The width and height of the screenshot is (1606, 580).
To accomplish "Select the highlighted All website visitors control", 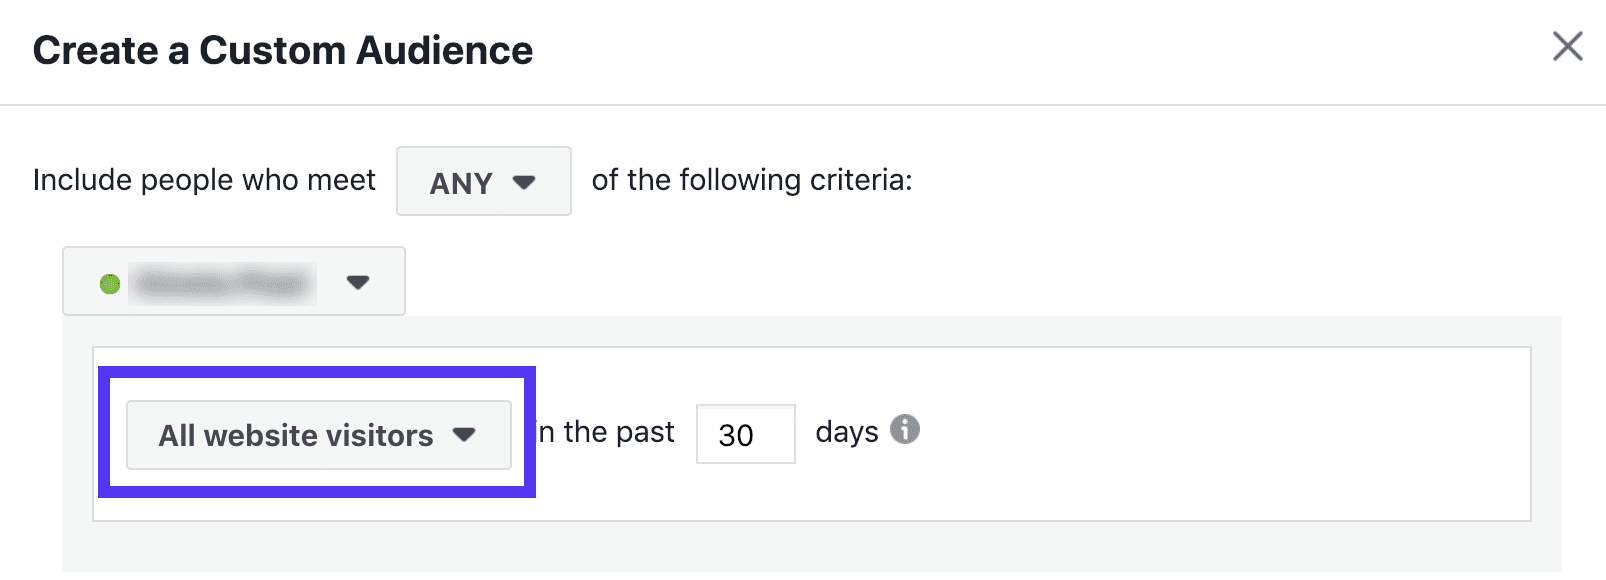I will click(x=318, y=435).
